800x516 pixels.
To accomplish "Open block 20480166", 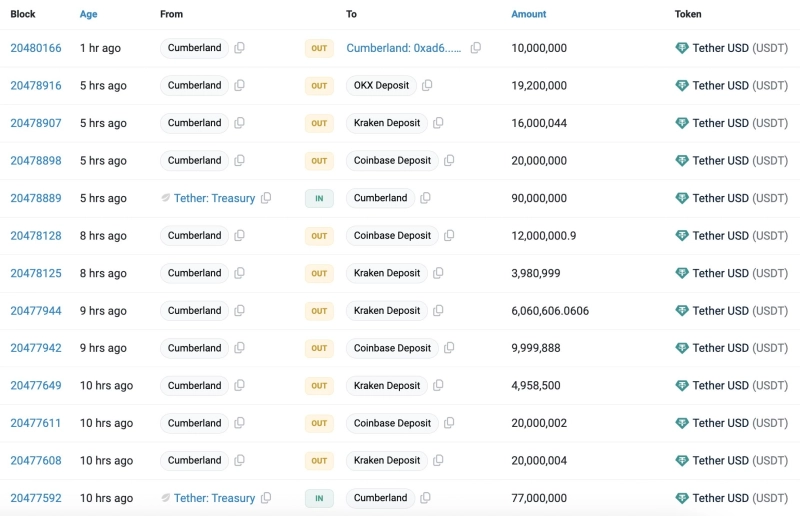I will tap(36, 48).
